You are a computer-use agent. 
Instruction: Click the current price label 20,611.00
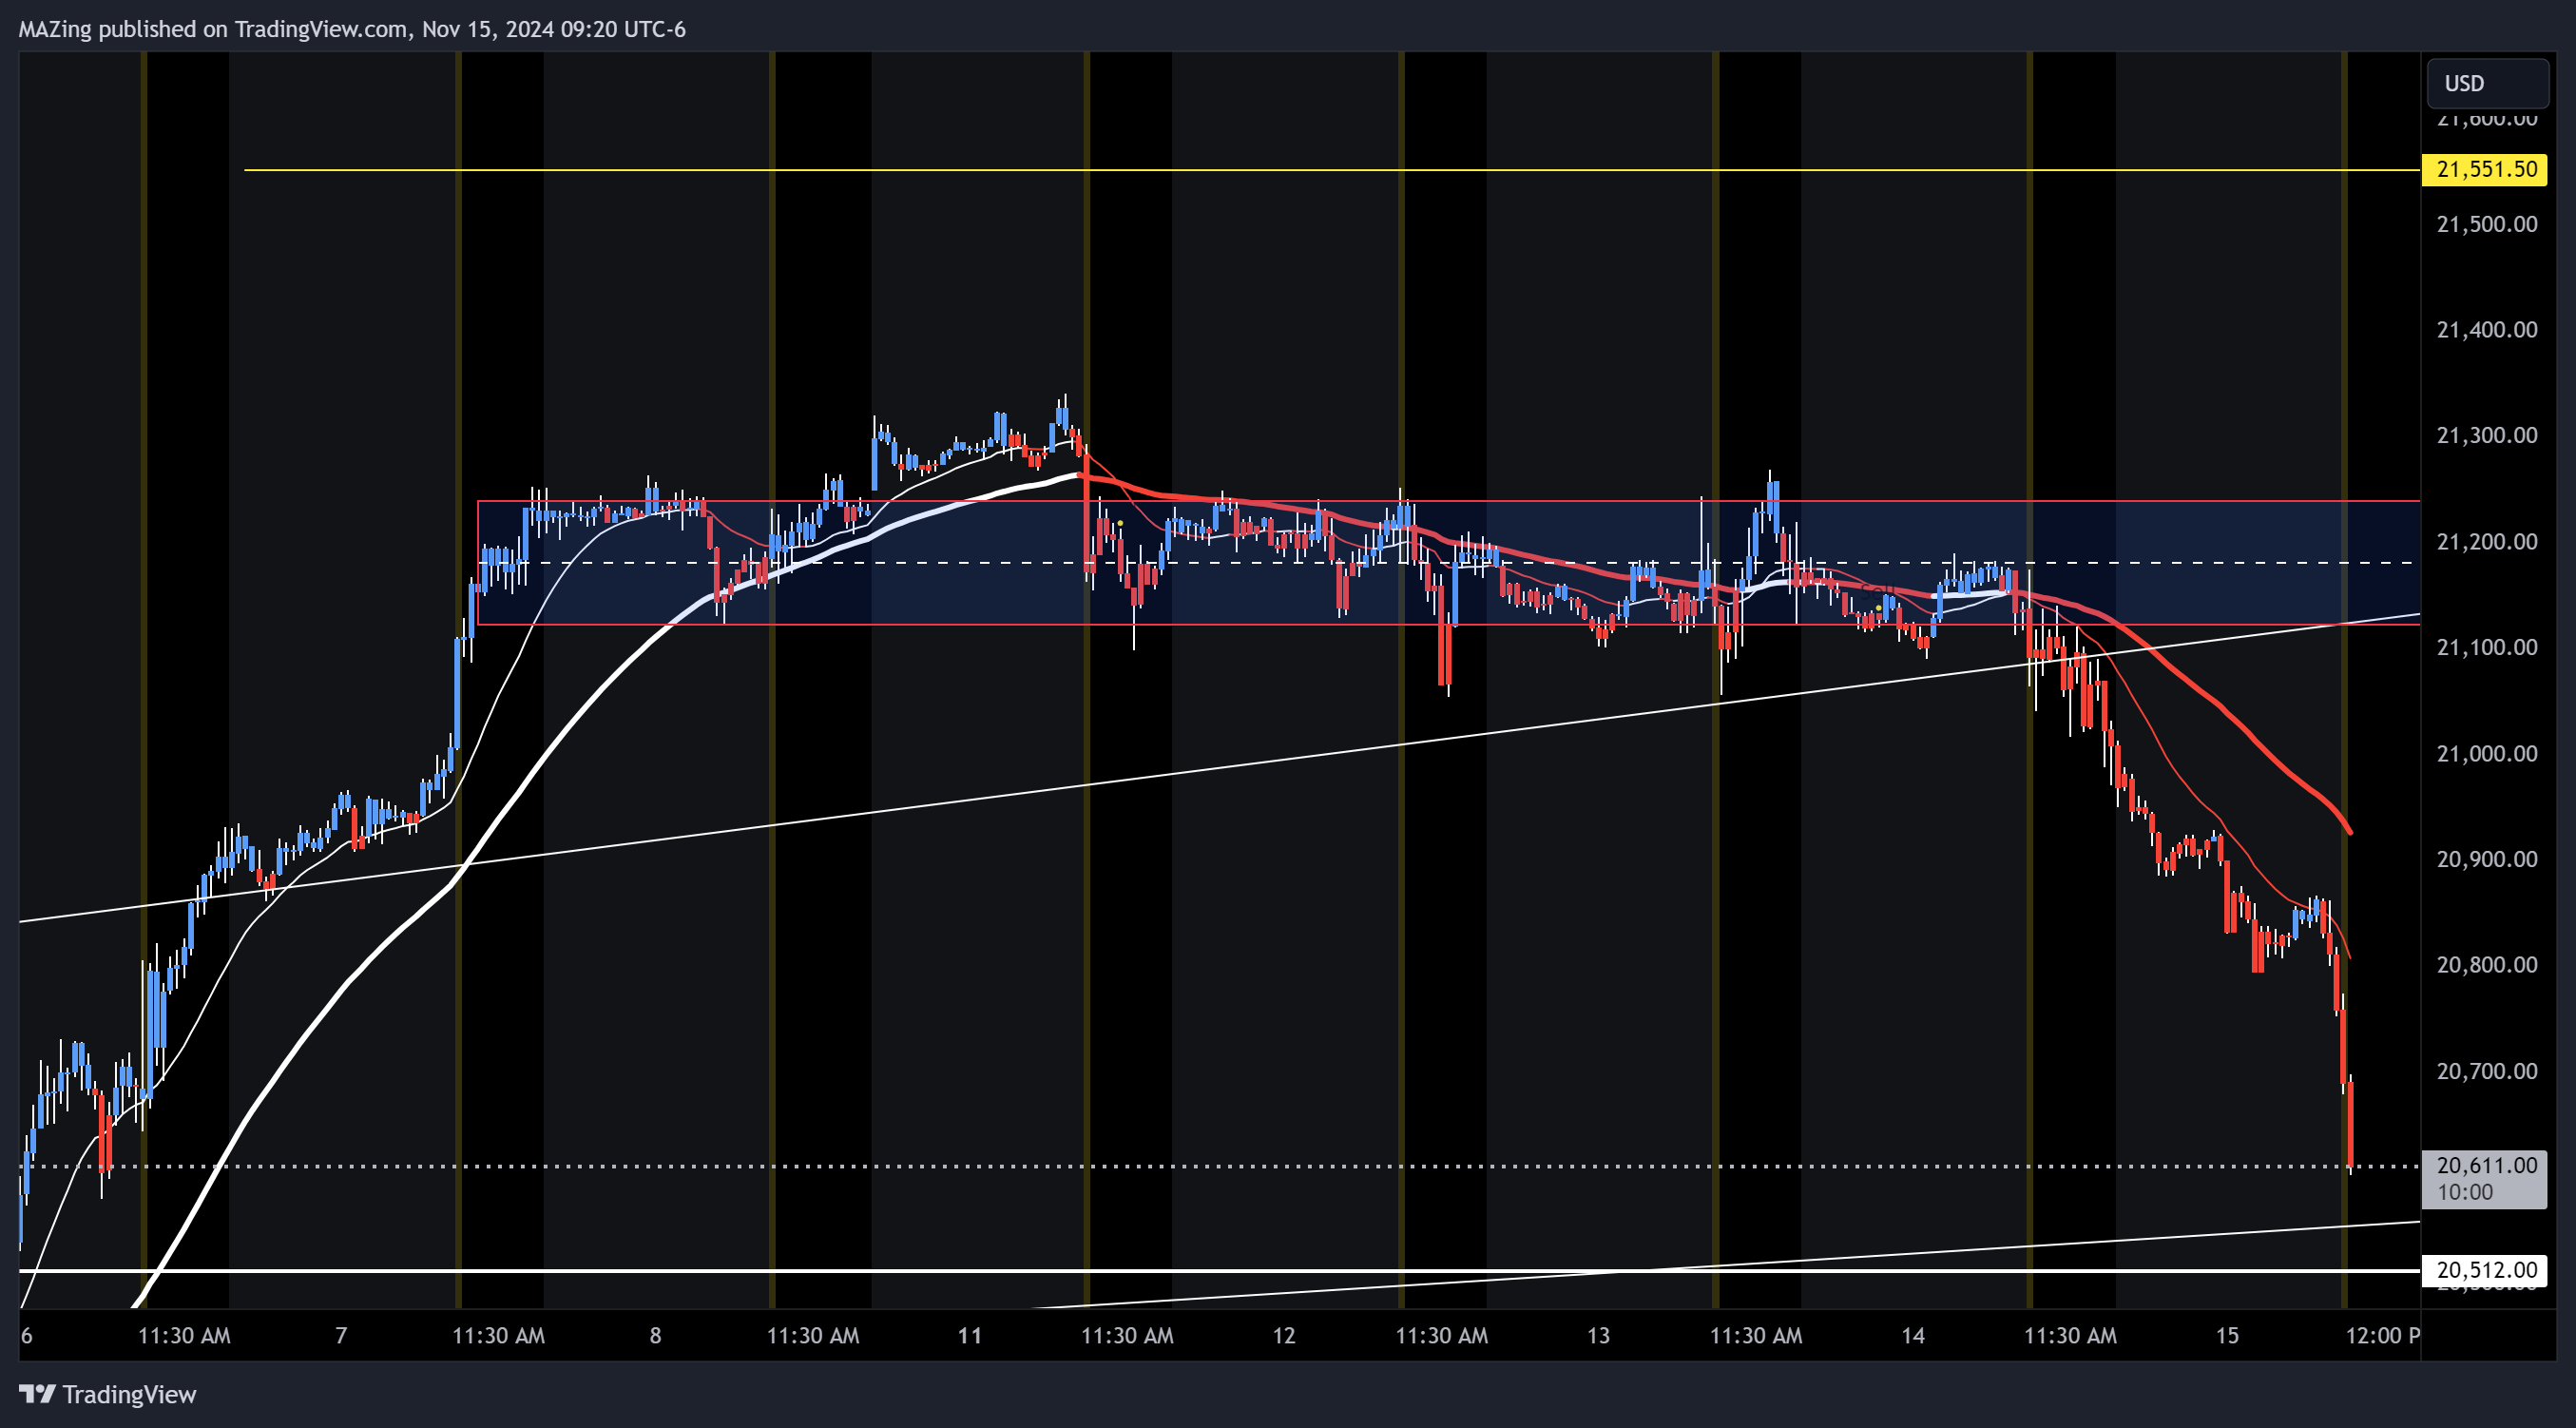[2486, 1165]
